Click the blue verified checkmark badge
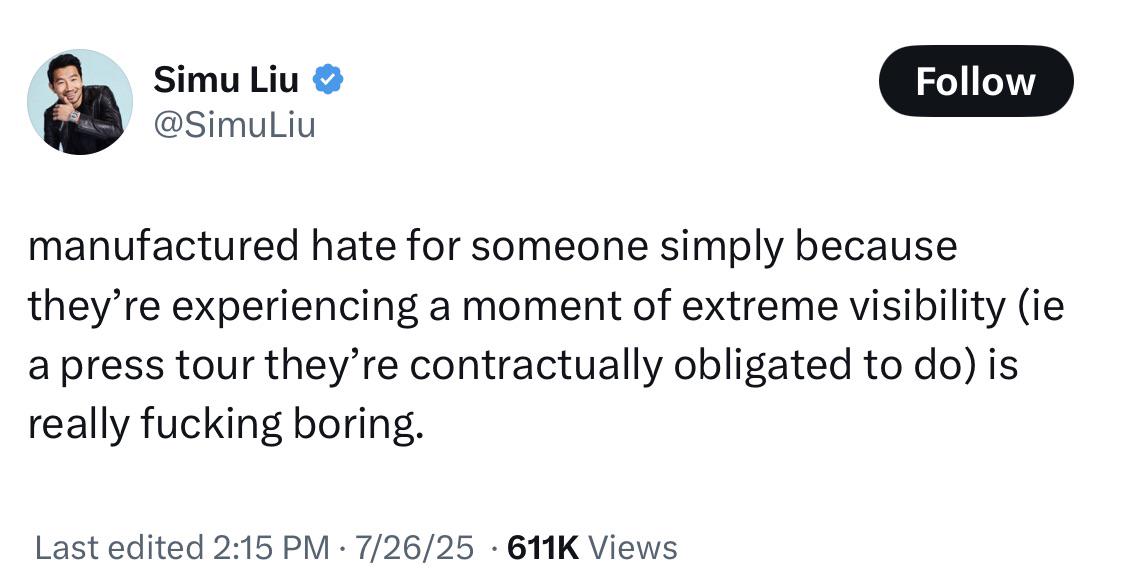This screenshot has height=587, width=1125. (x=329, y=81)
